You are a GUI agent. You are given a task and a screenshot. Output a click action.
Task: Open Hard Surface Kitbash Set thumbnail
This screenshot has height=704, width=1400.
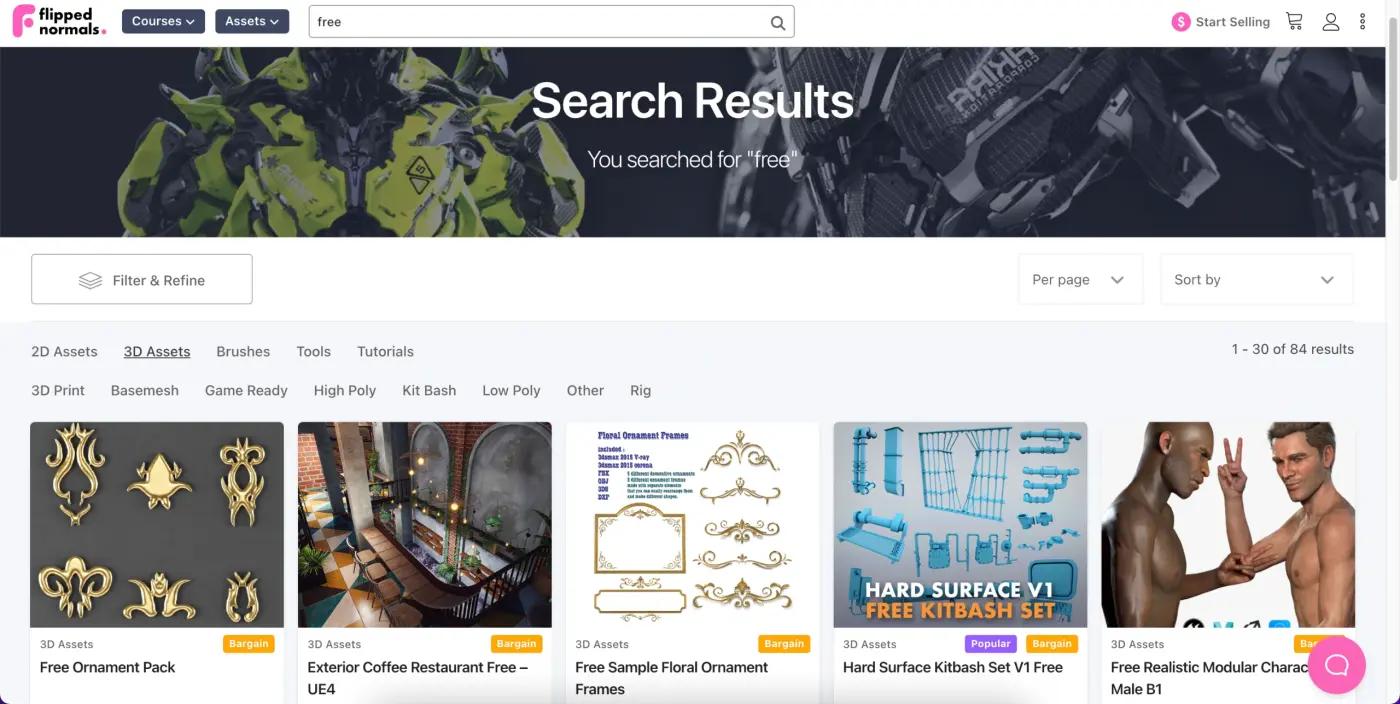(x=960, y=525)
